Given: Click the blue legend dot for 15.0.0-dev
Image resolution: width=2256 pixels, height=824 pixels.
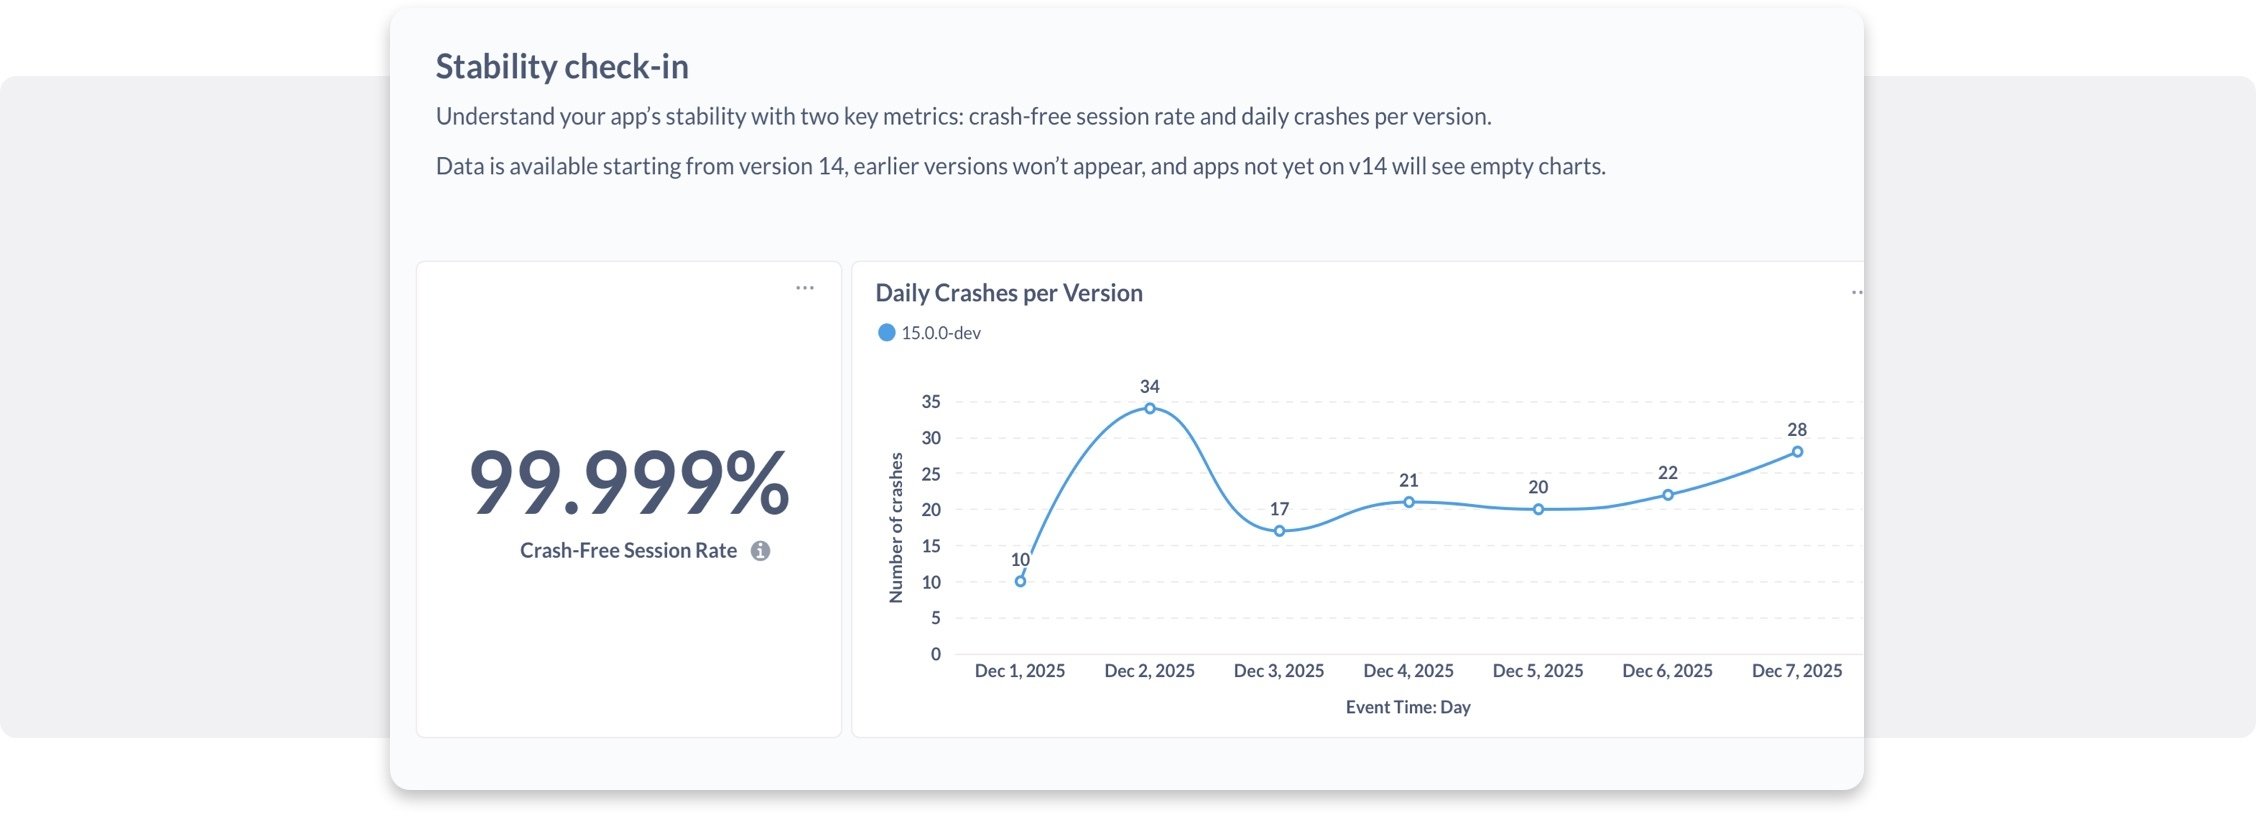Looking at the screenshot, I should tap(886, 333).
